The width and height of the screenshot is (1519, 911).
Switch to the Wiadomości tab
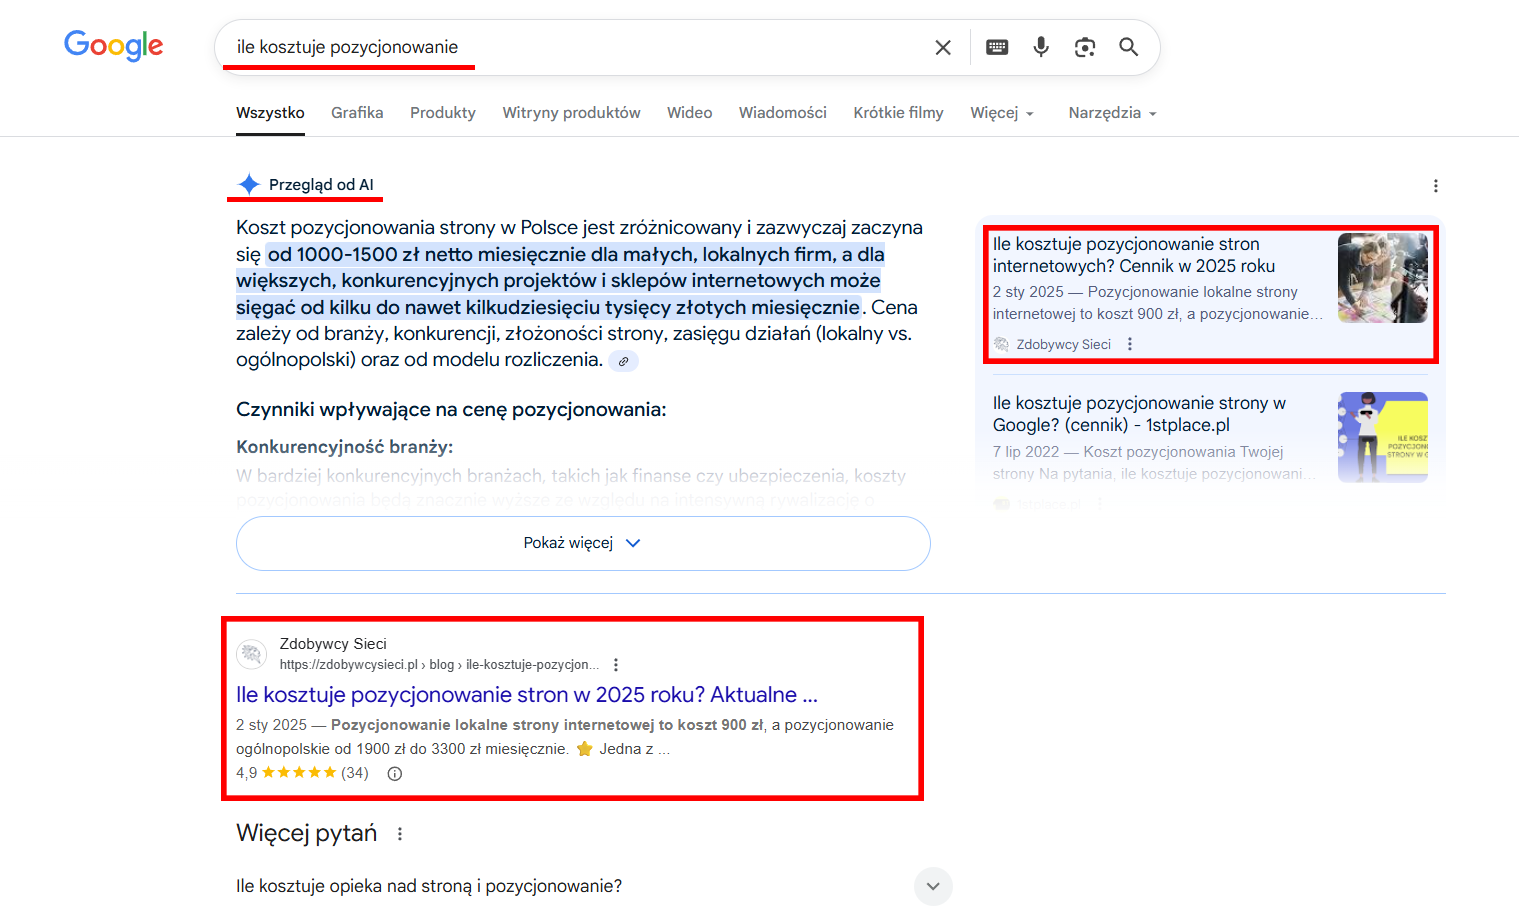[782, 113]
